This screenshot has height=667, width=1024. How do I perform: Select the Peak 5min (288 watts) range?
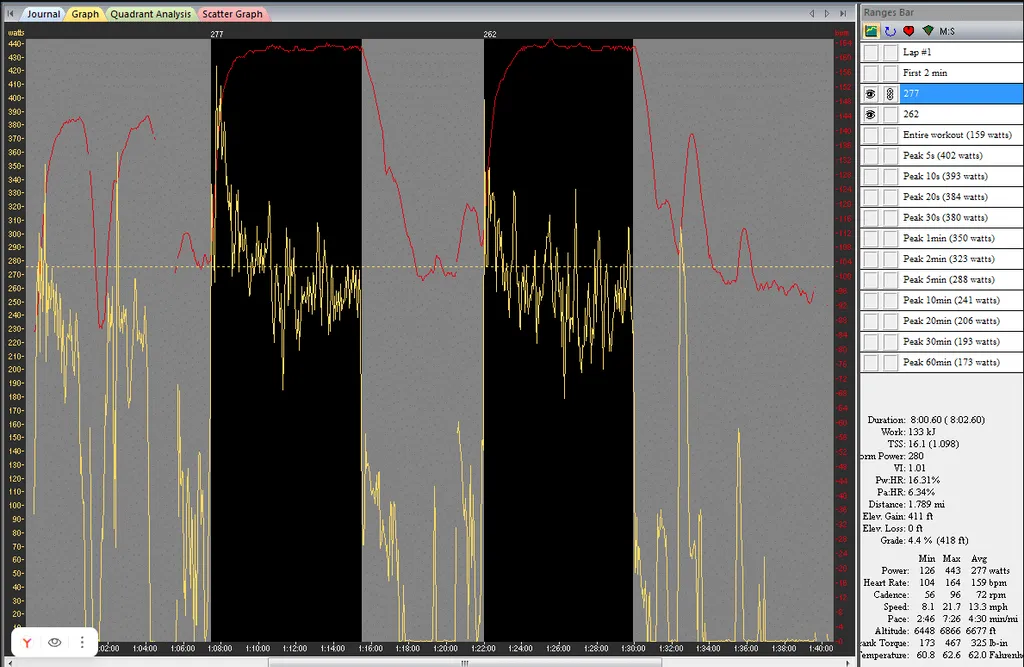pos(948,280)
